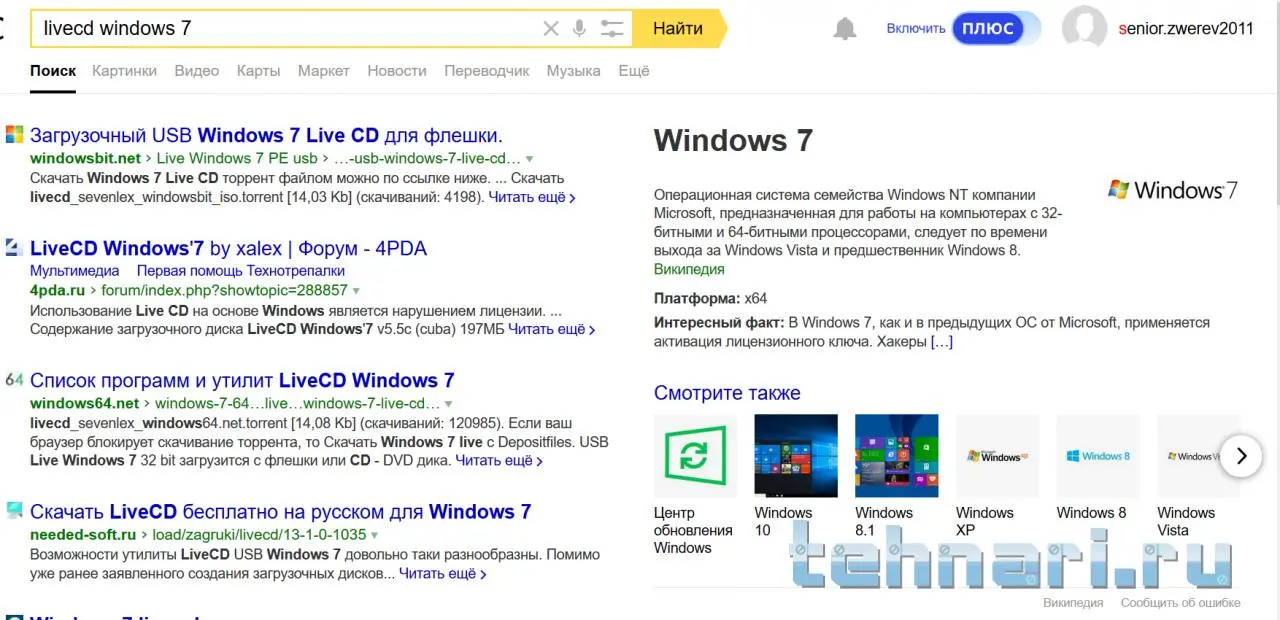Expand Читать ещё under 4PDA result
This screenshot has width=1280, height=620.
pyautogui.click(x=552, y=329)
